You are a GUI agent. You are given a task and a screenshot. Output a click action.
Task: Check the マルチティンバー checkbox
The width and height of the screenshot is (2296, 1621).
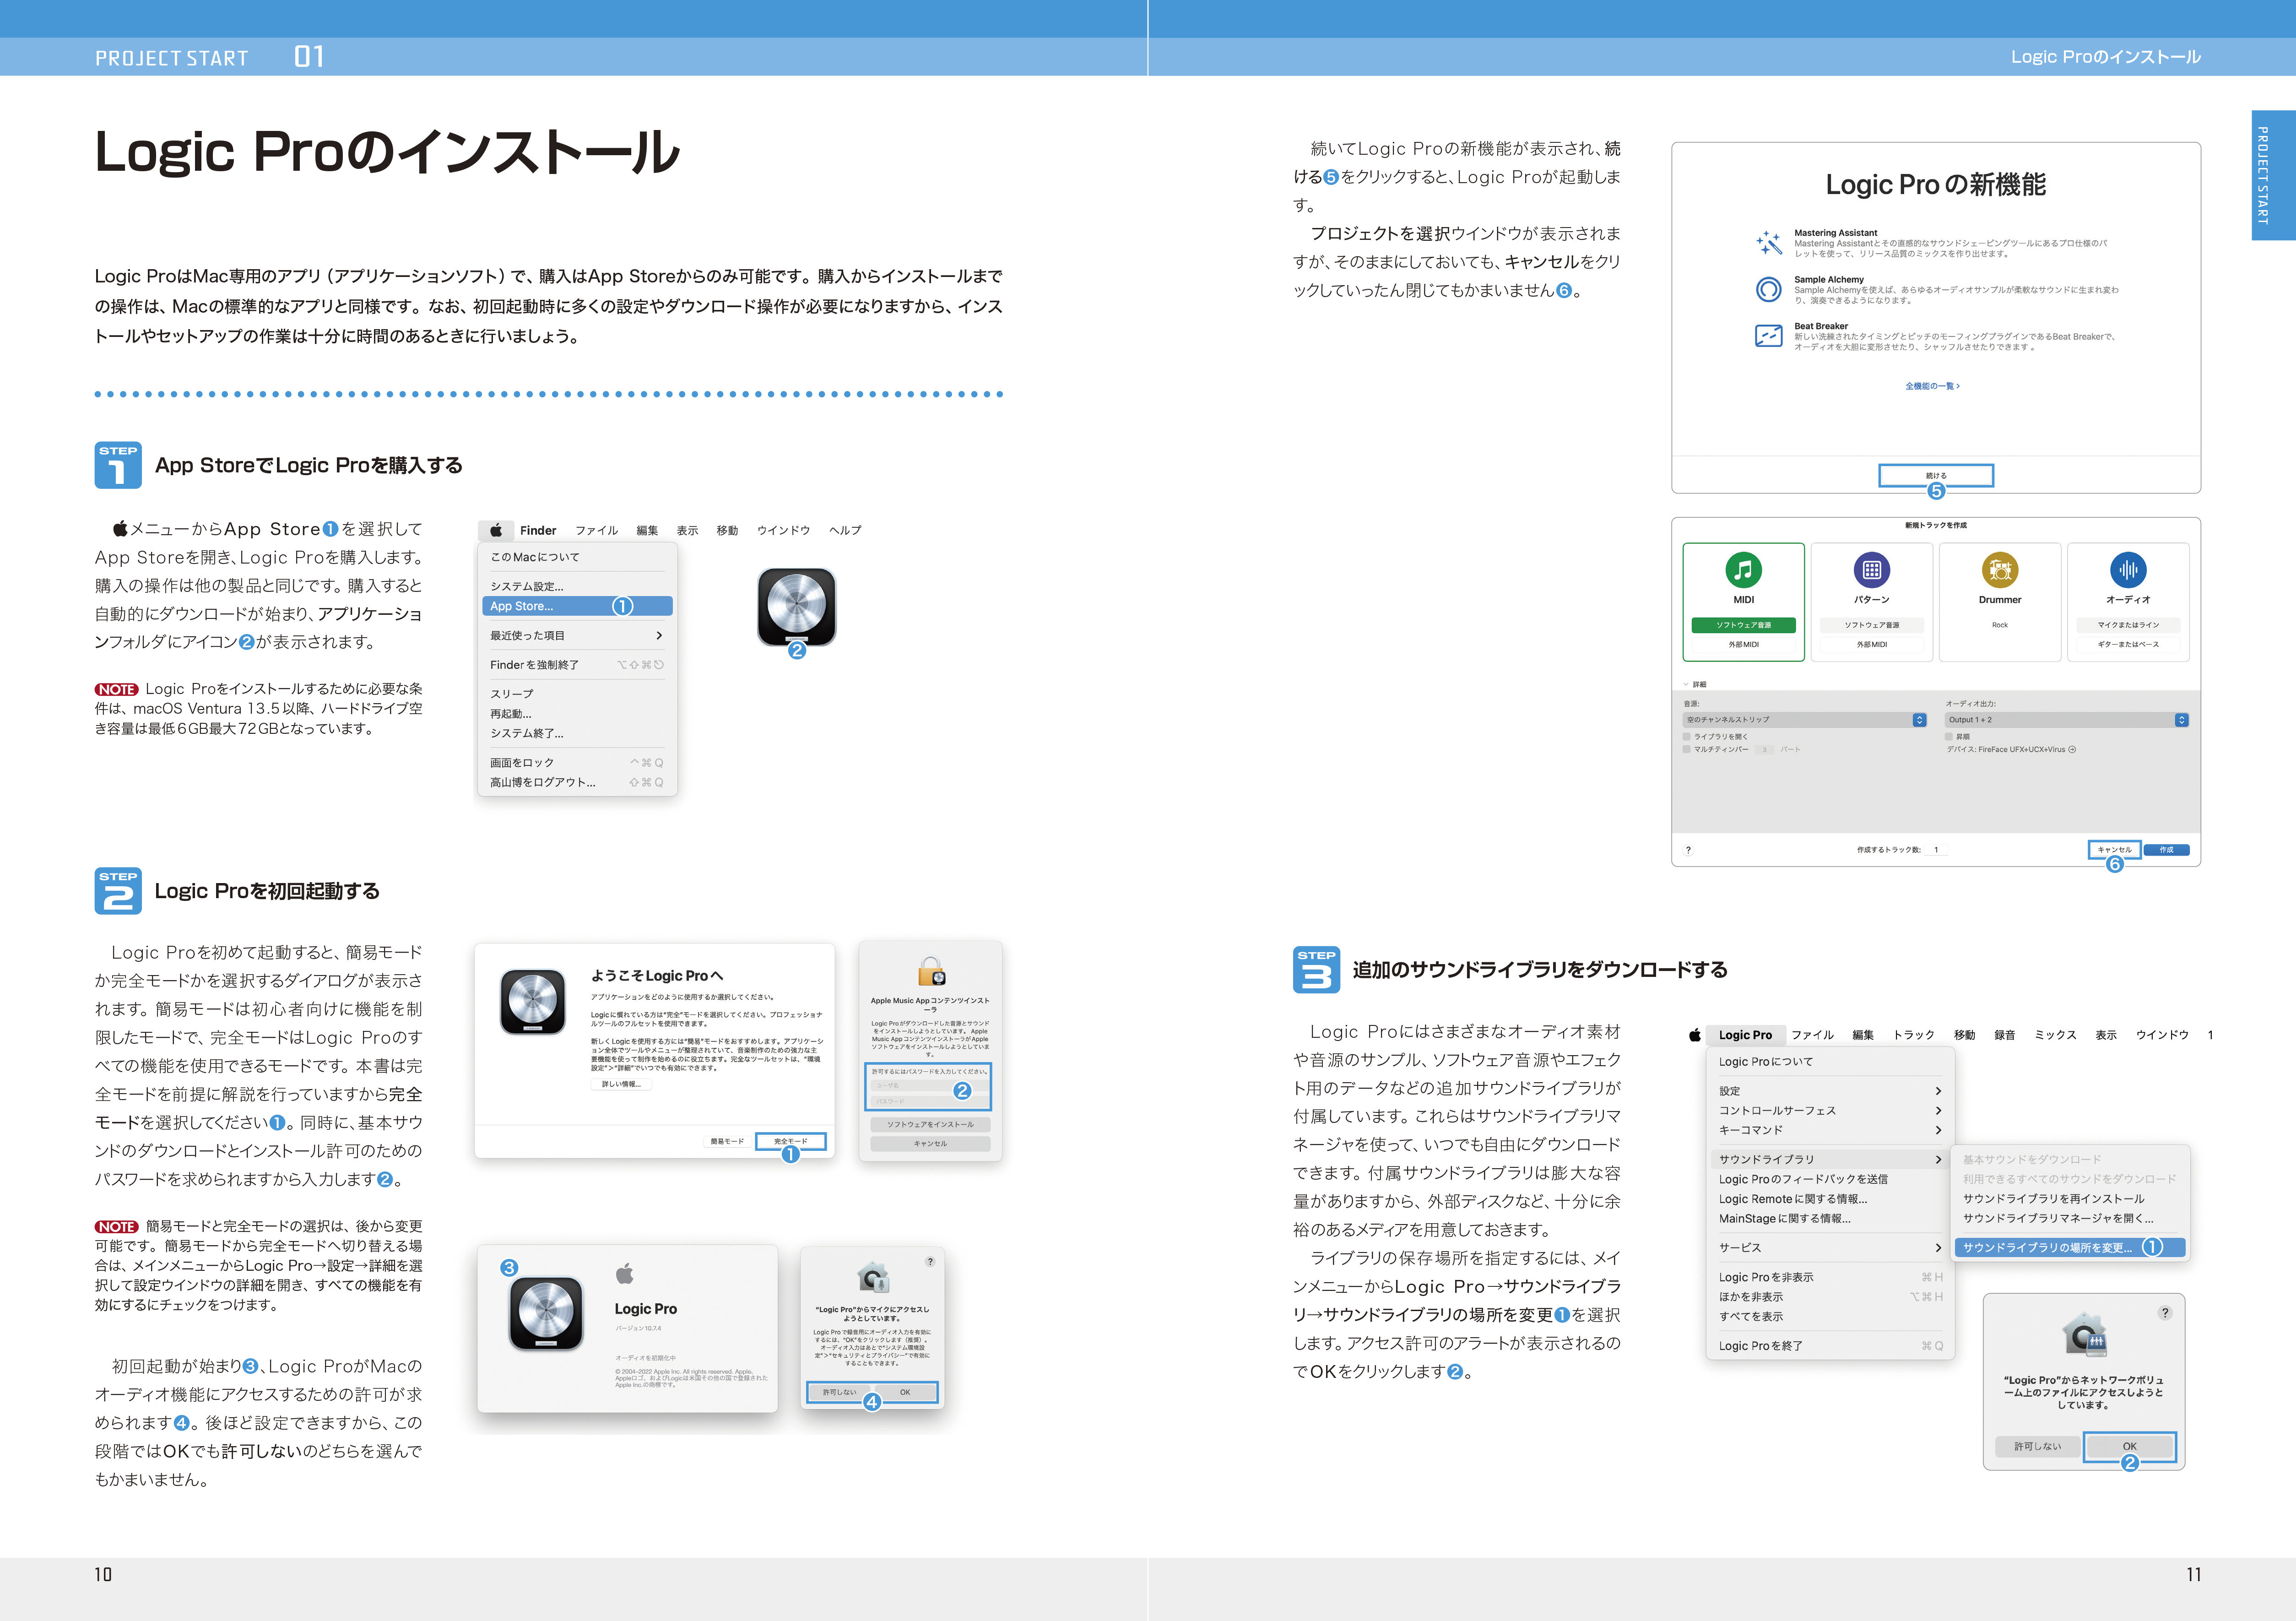pyautogui.click(x=1687, y=749)
